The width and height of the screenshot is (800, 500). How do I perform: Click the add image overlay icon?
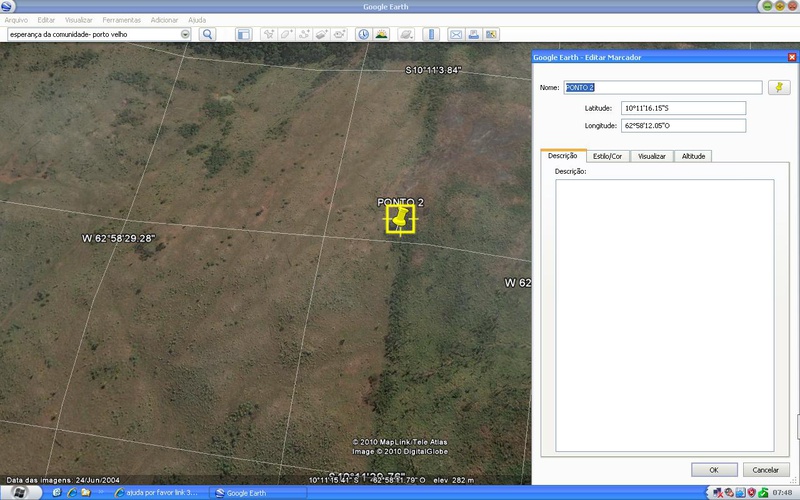tap(321, 34)
